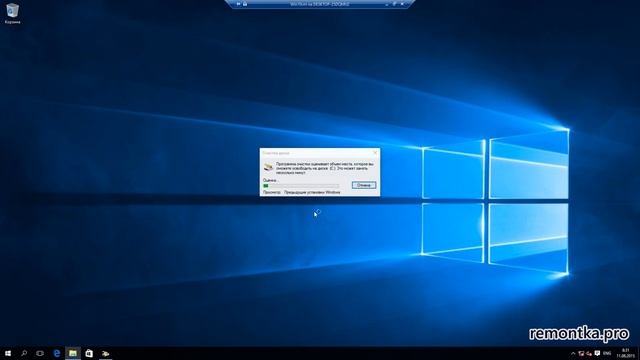Open taskbar Search magnifier
The image size is (640, 360).
(x=24, y=353)
